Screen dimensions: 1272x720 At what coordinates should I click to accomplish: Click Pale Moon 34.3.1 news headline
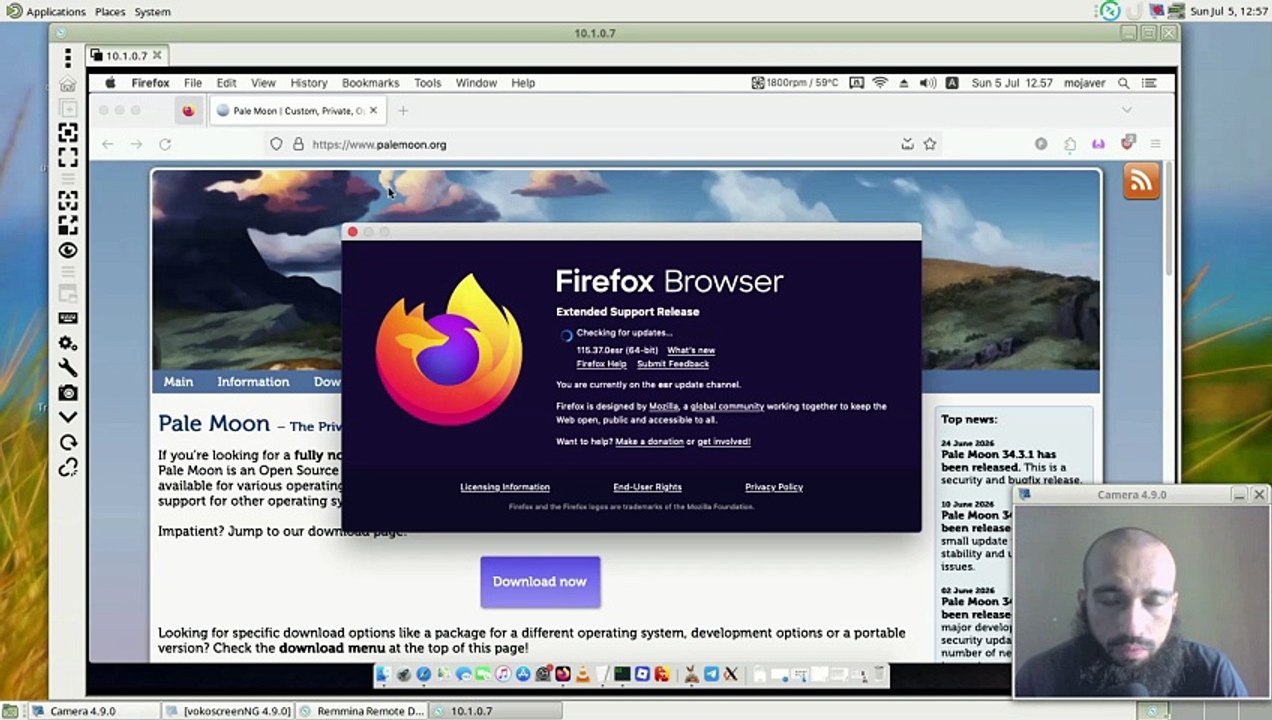tap(998, 460)
